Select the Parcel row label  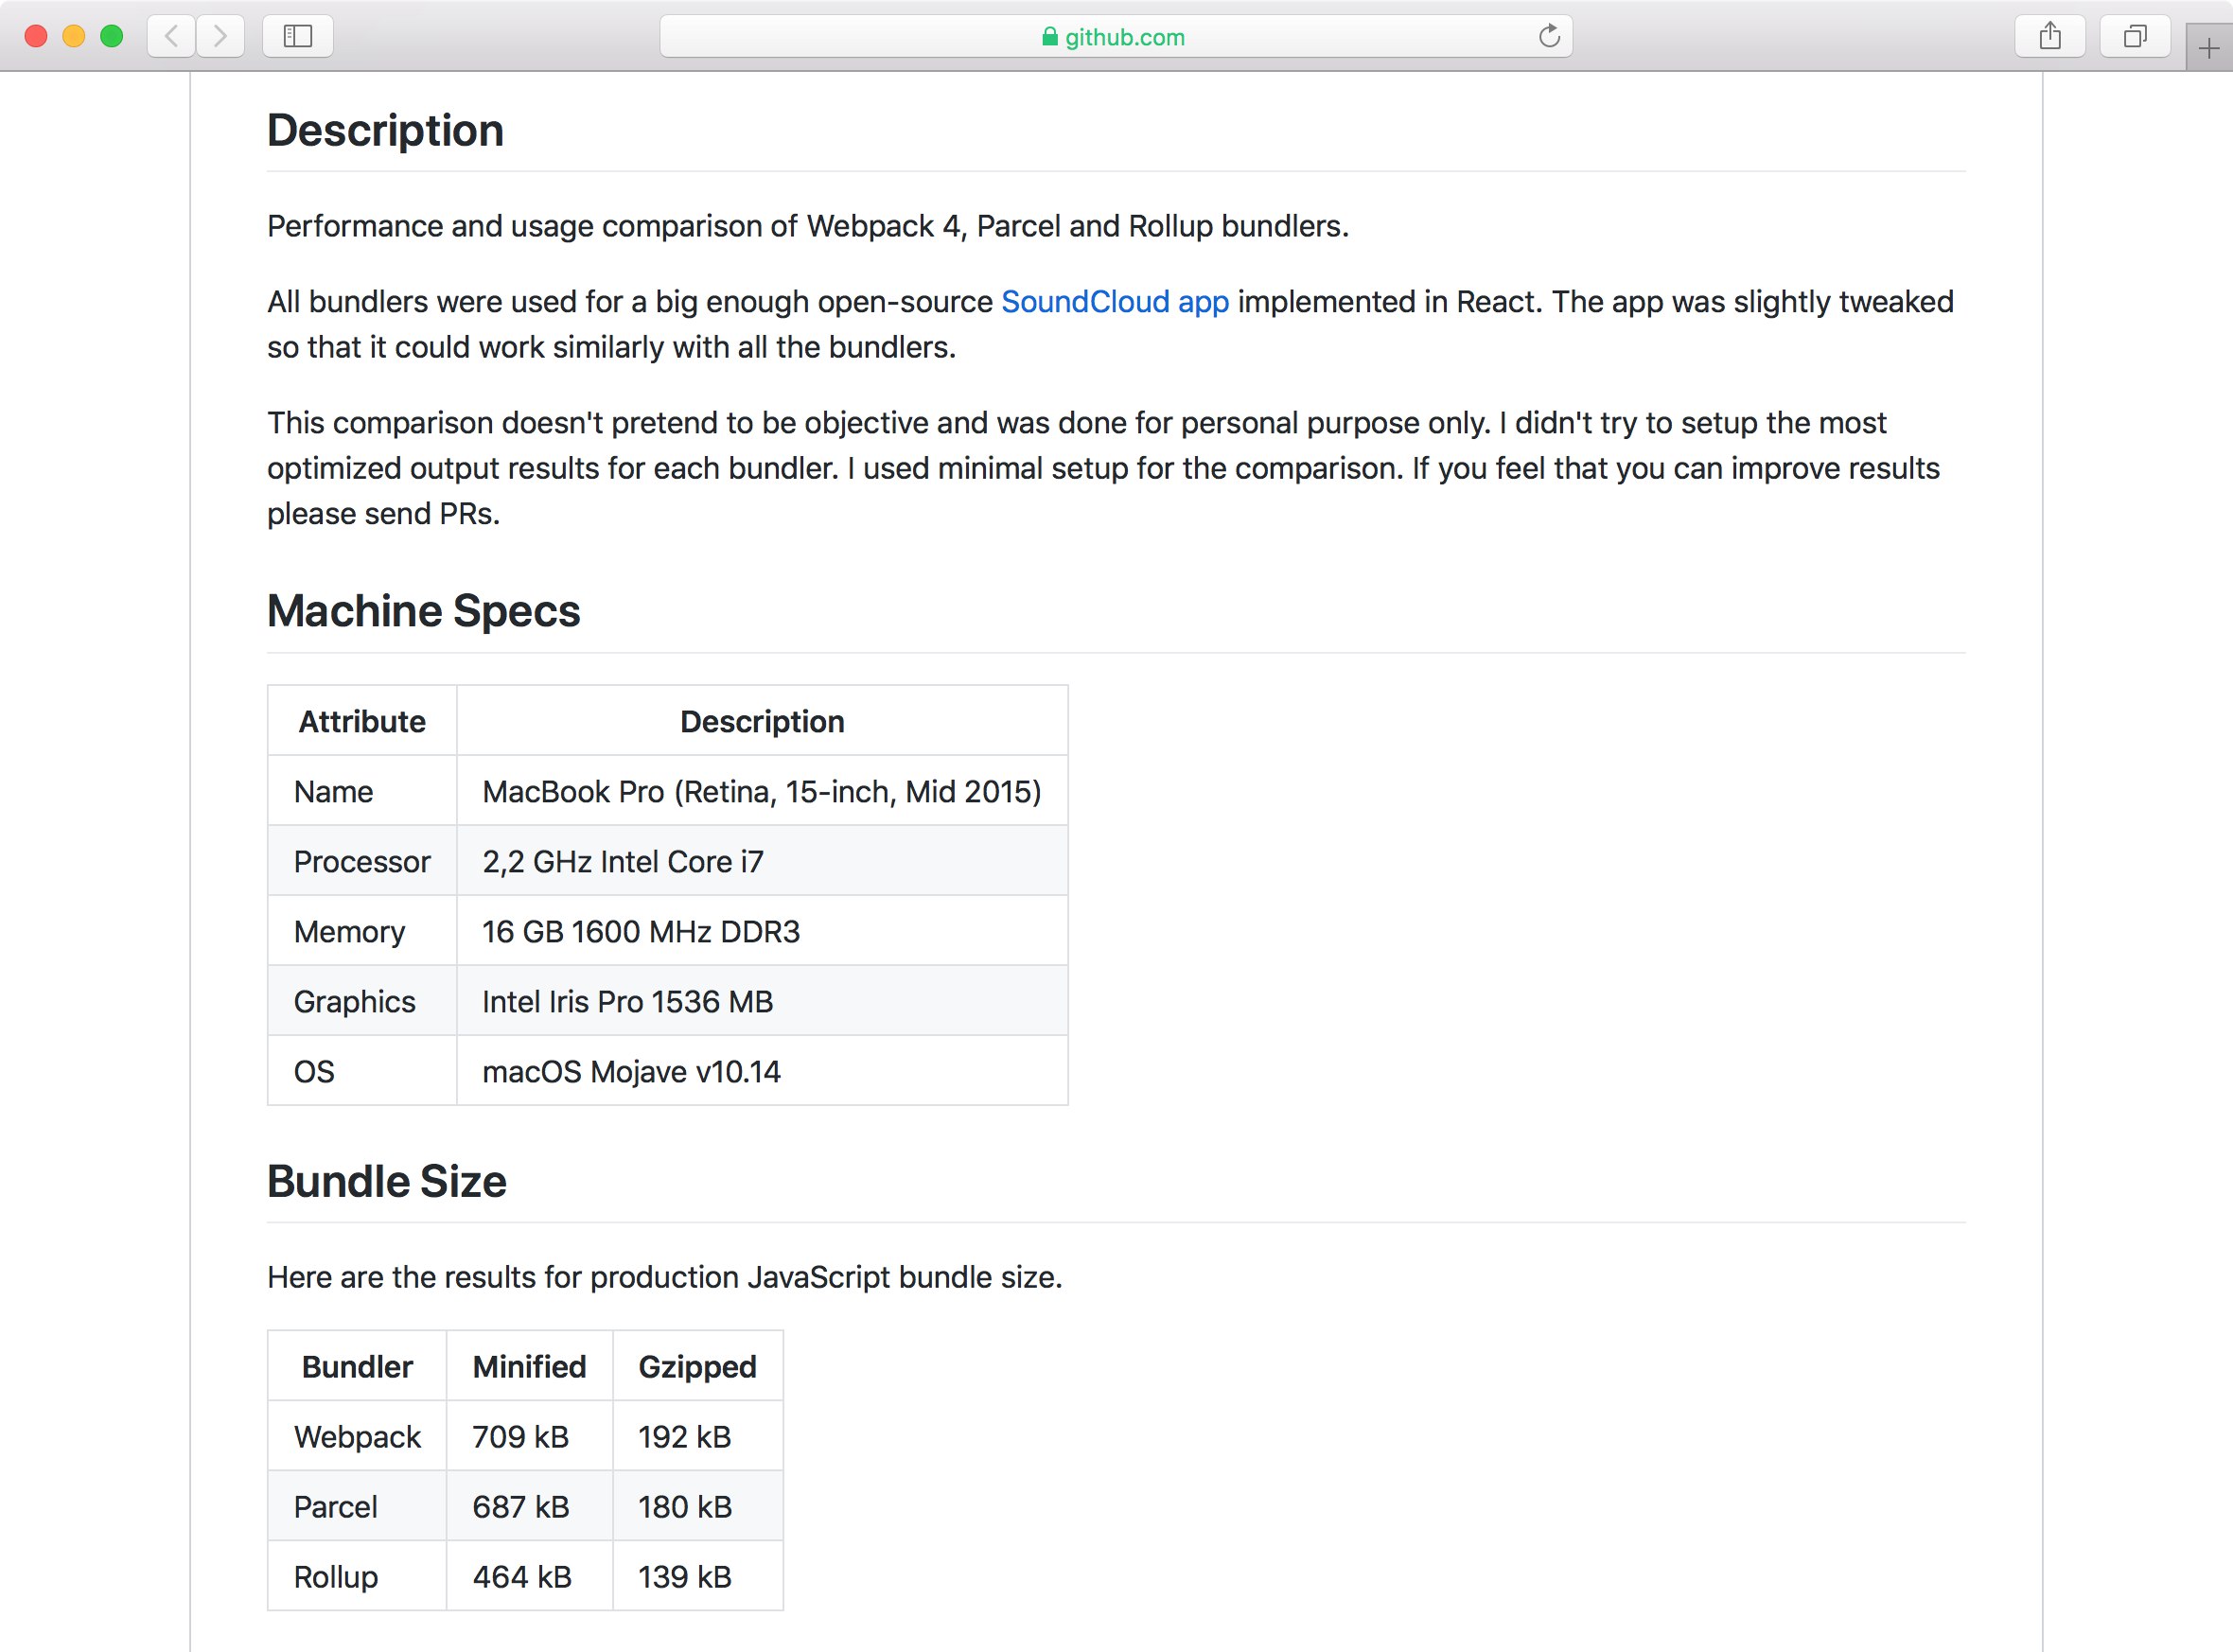point(357,1506)
